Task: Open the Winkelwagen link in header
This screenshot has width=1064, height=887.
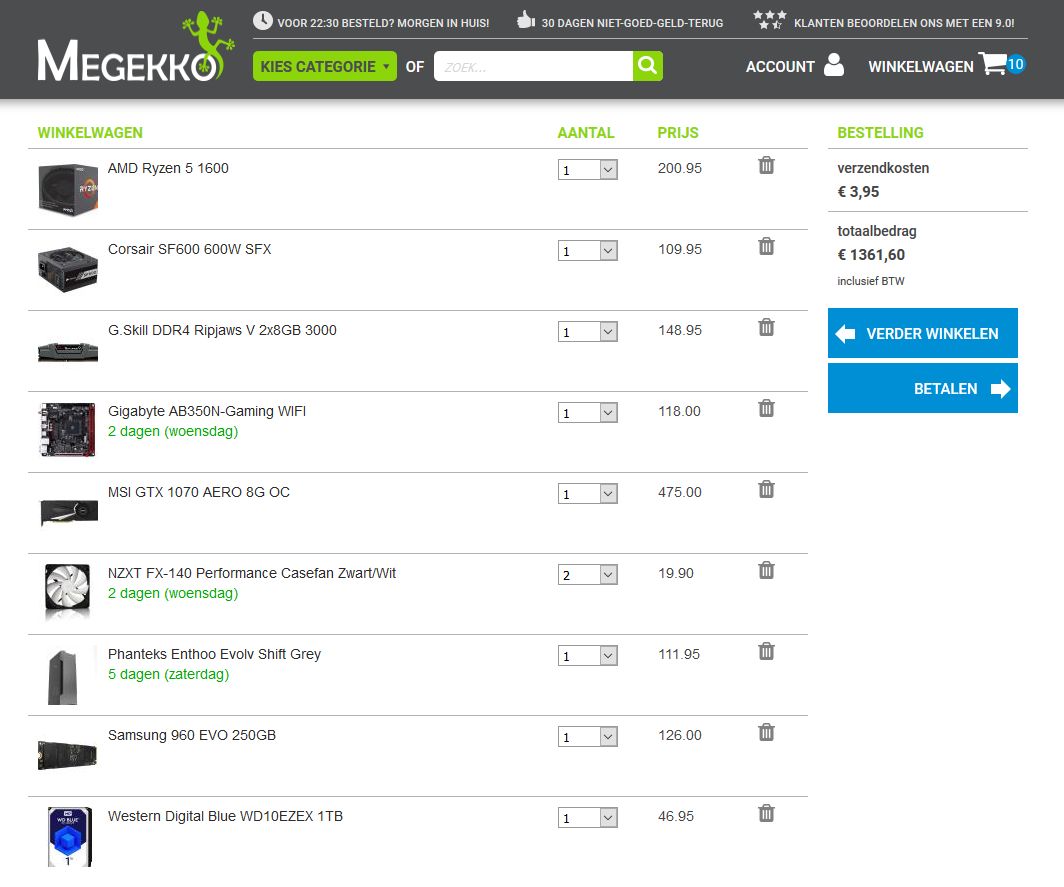Action: tap(921, 67)
